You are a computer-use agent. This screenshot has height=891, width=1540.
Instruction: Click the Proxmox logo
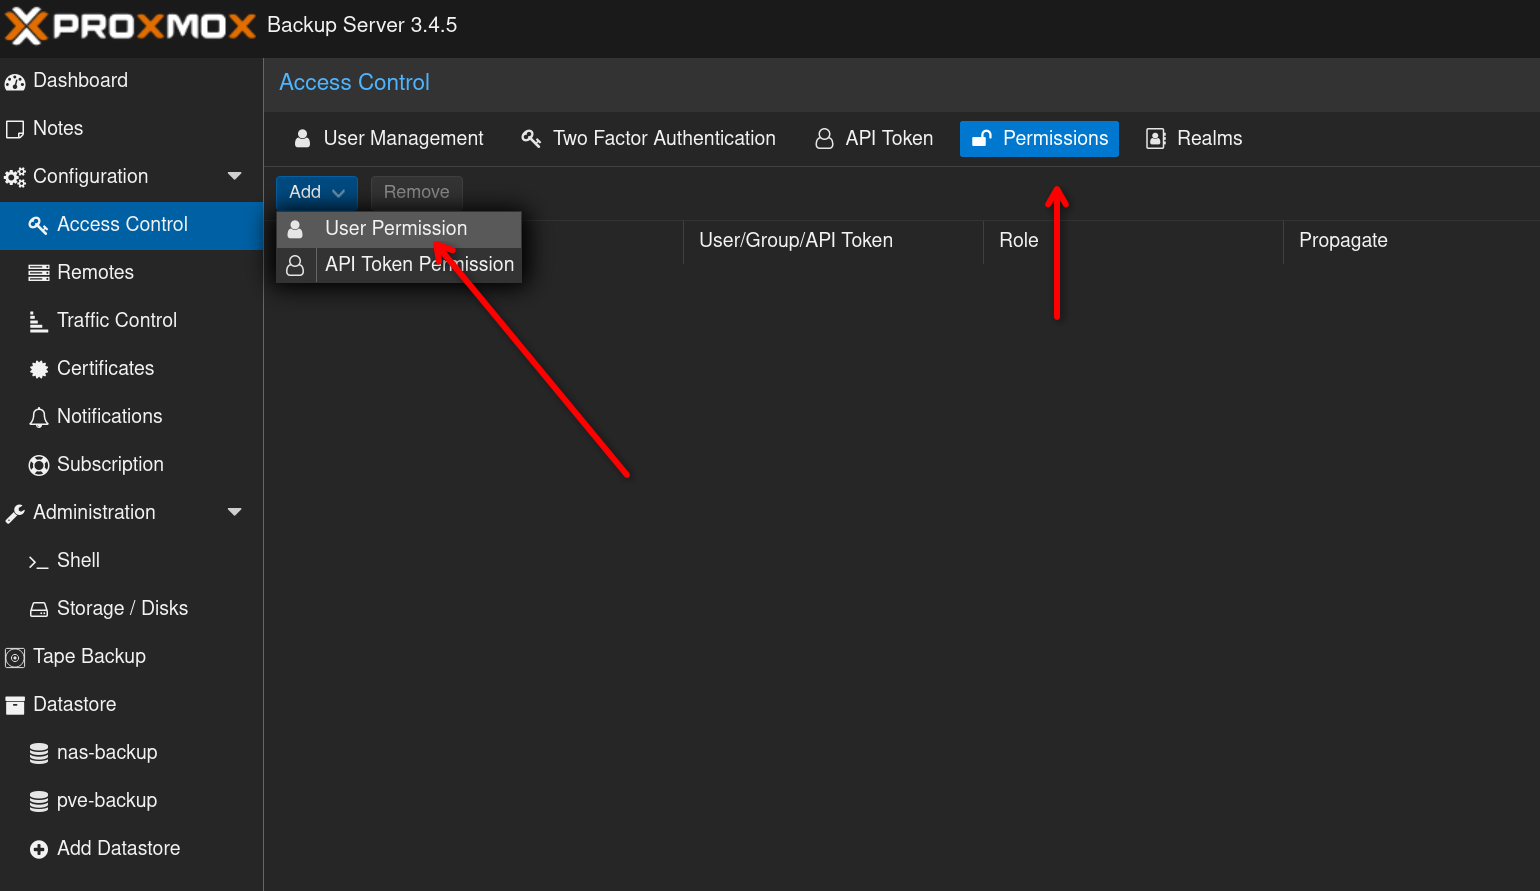(130, 25)
